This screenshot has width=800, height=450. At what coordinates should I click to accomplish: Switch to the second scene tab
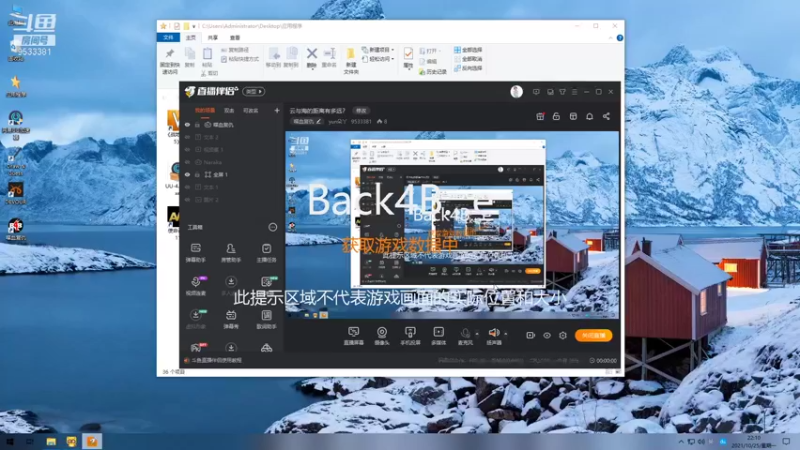[229, 110]
